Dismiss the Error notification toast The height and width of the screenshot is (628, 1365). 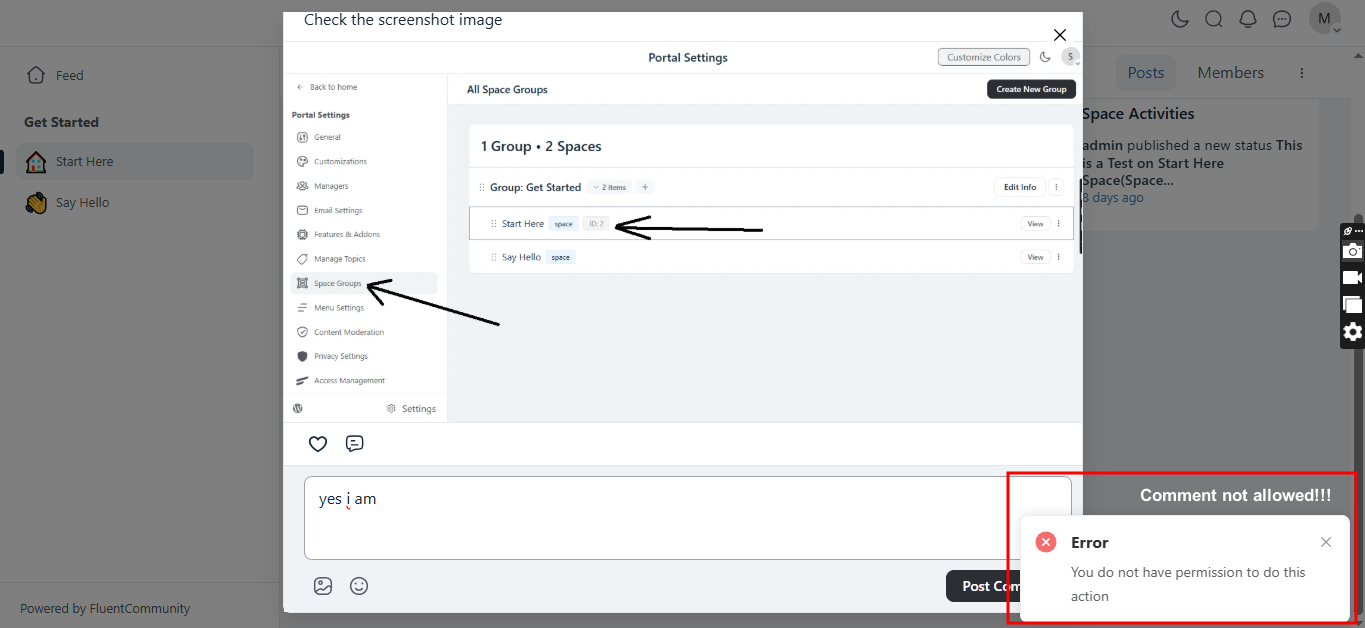1325,542
